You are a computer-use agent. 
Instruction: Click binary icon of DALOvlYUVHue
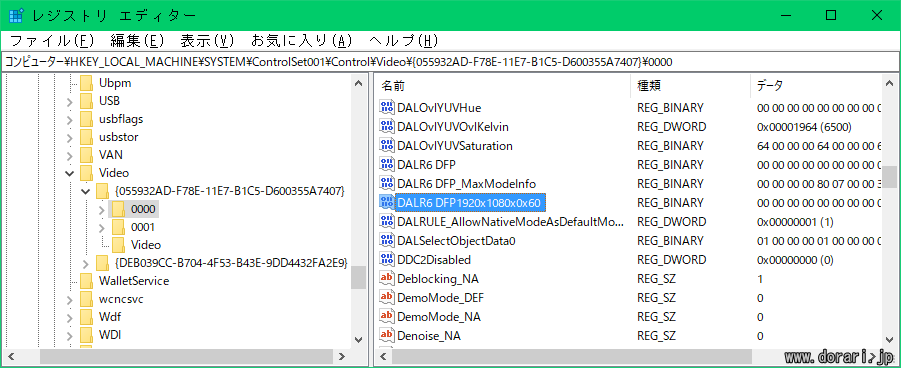(387, 108)
